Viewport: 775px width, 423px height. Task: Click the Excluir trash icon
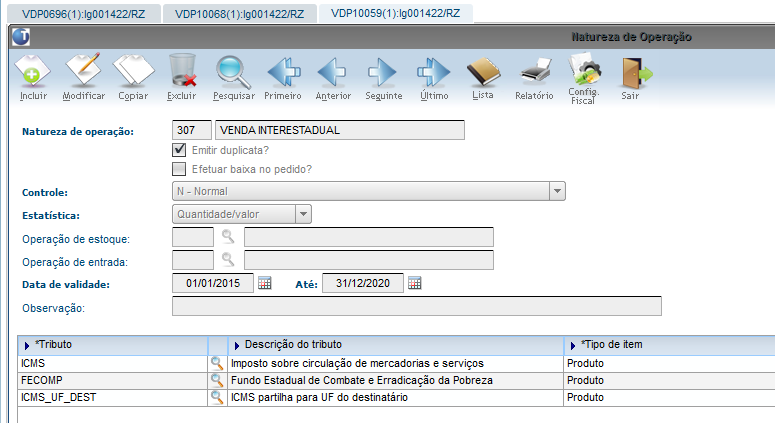[x=182, y=71]
